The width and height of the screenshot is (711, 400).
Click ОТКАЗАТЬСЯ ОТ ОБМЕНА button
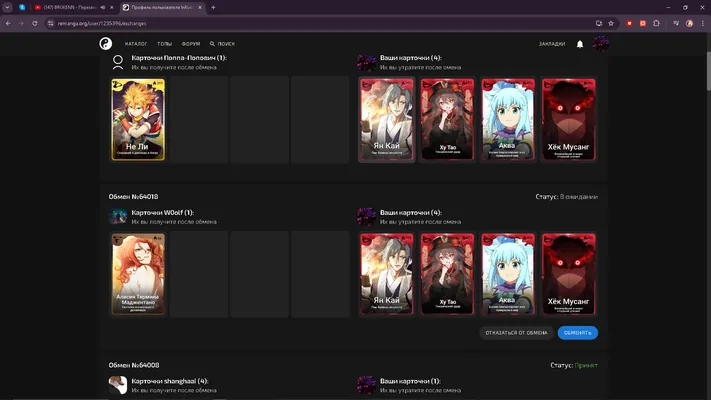pos(516,332)
